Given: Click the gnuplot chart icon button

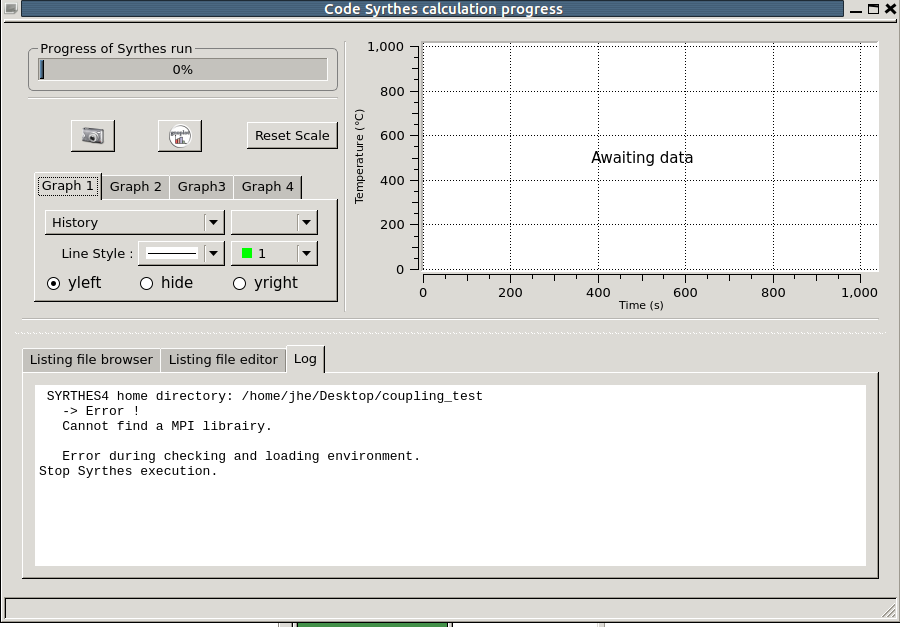Looking at the screenshot, I should click(180, 136).
